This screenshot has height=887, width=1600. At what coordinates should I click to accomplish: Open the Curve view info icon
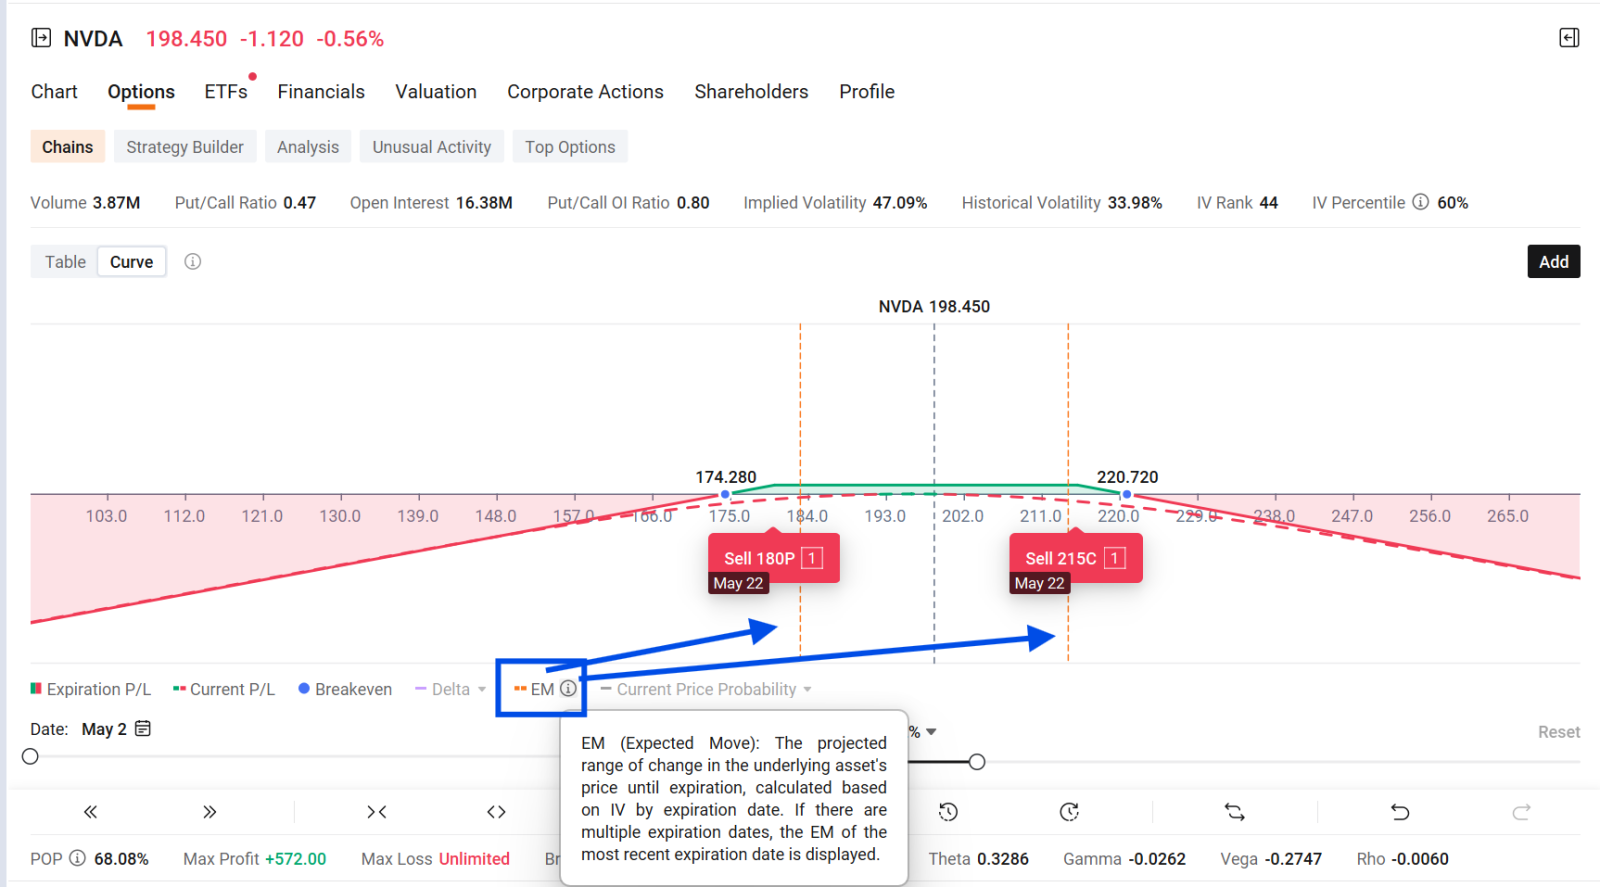[x=193, y=261]
